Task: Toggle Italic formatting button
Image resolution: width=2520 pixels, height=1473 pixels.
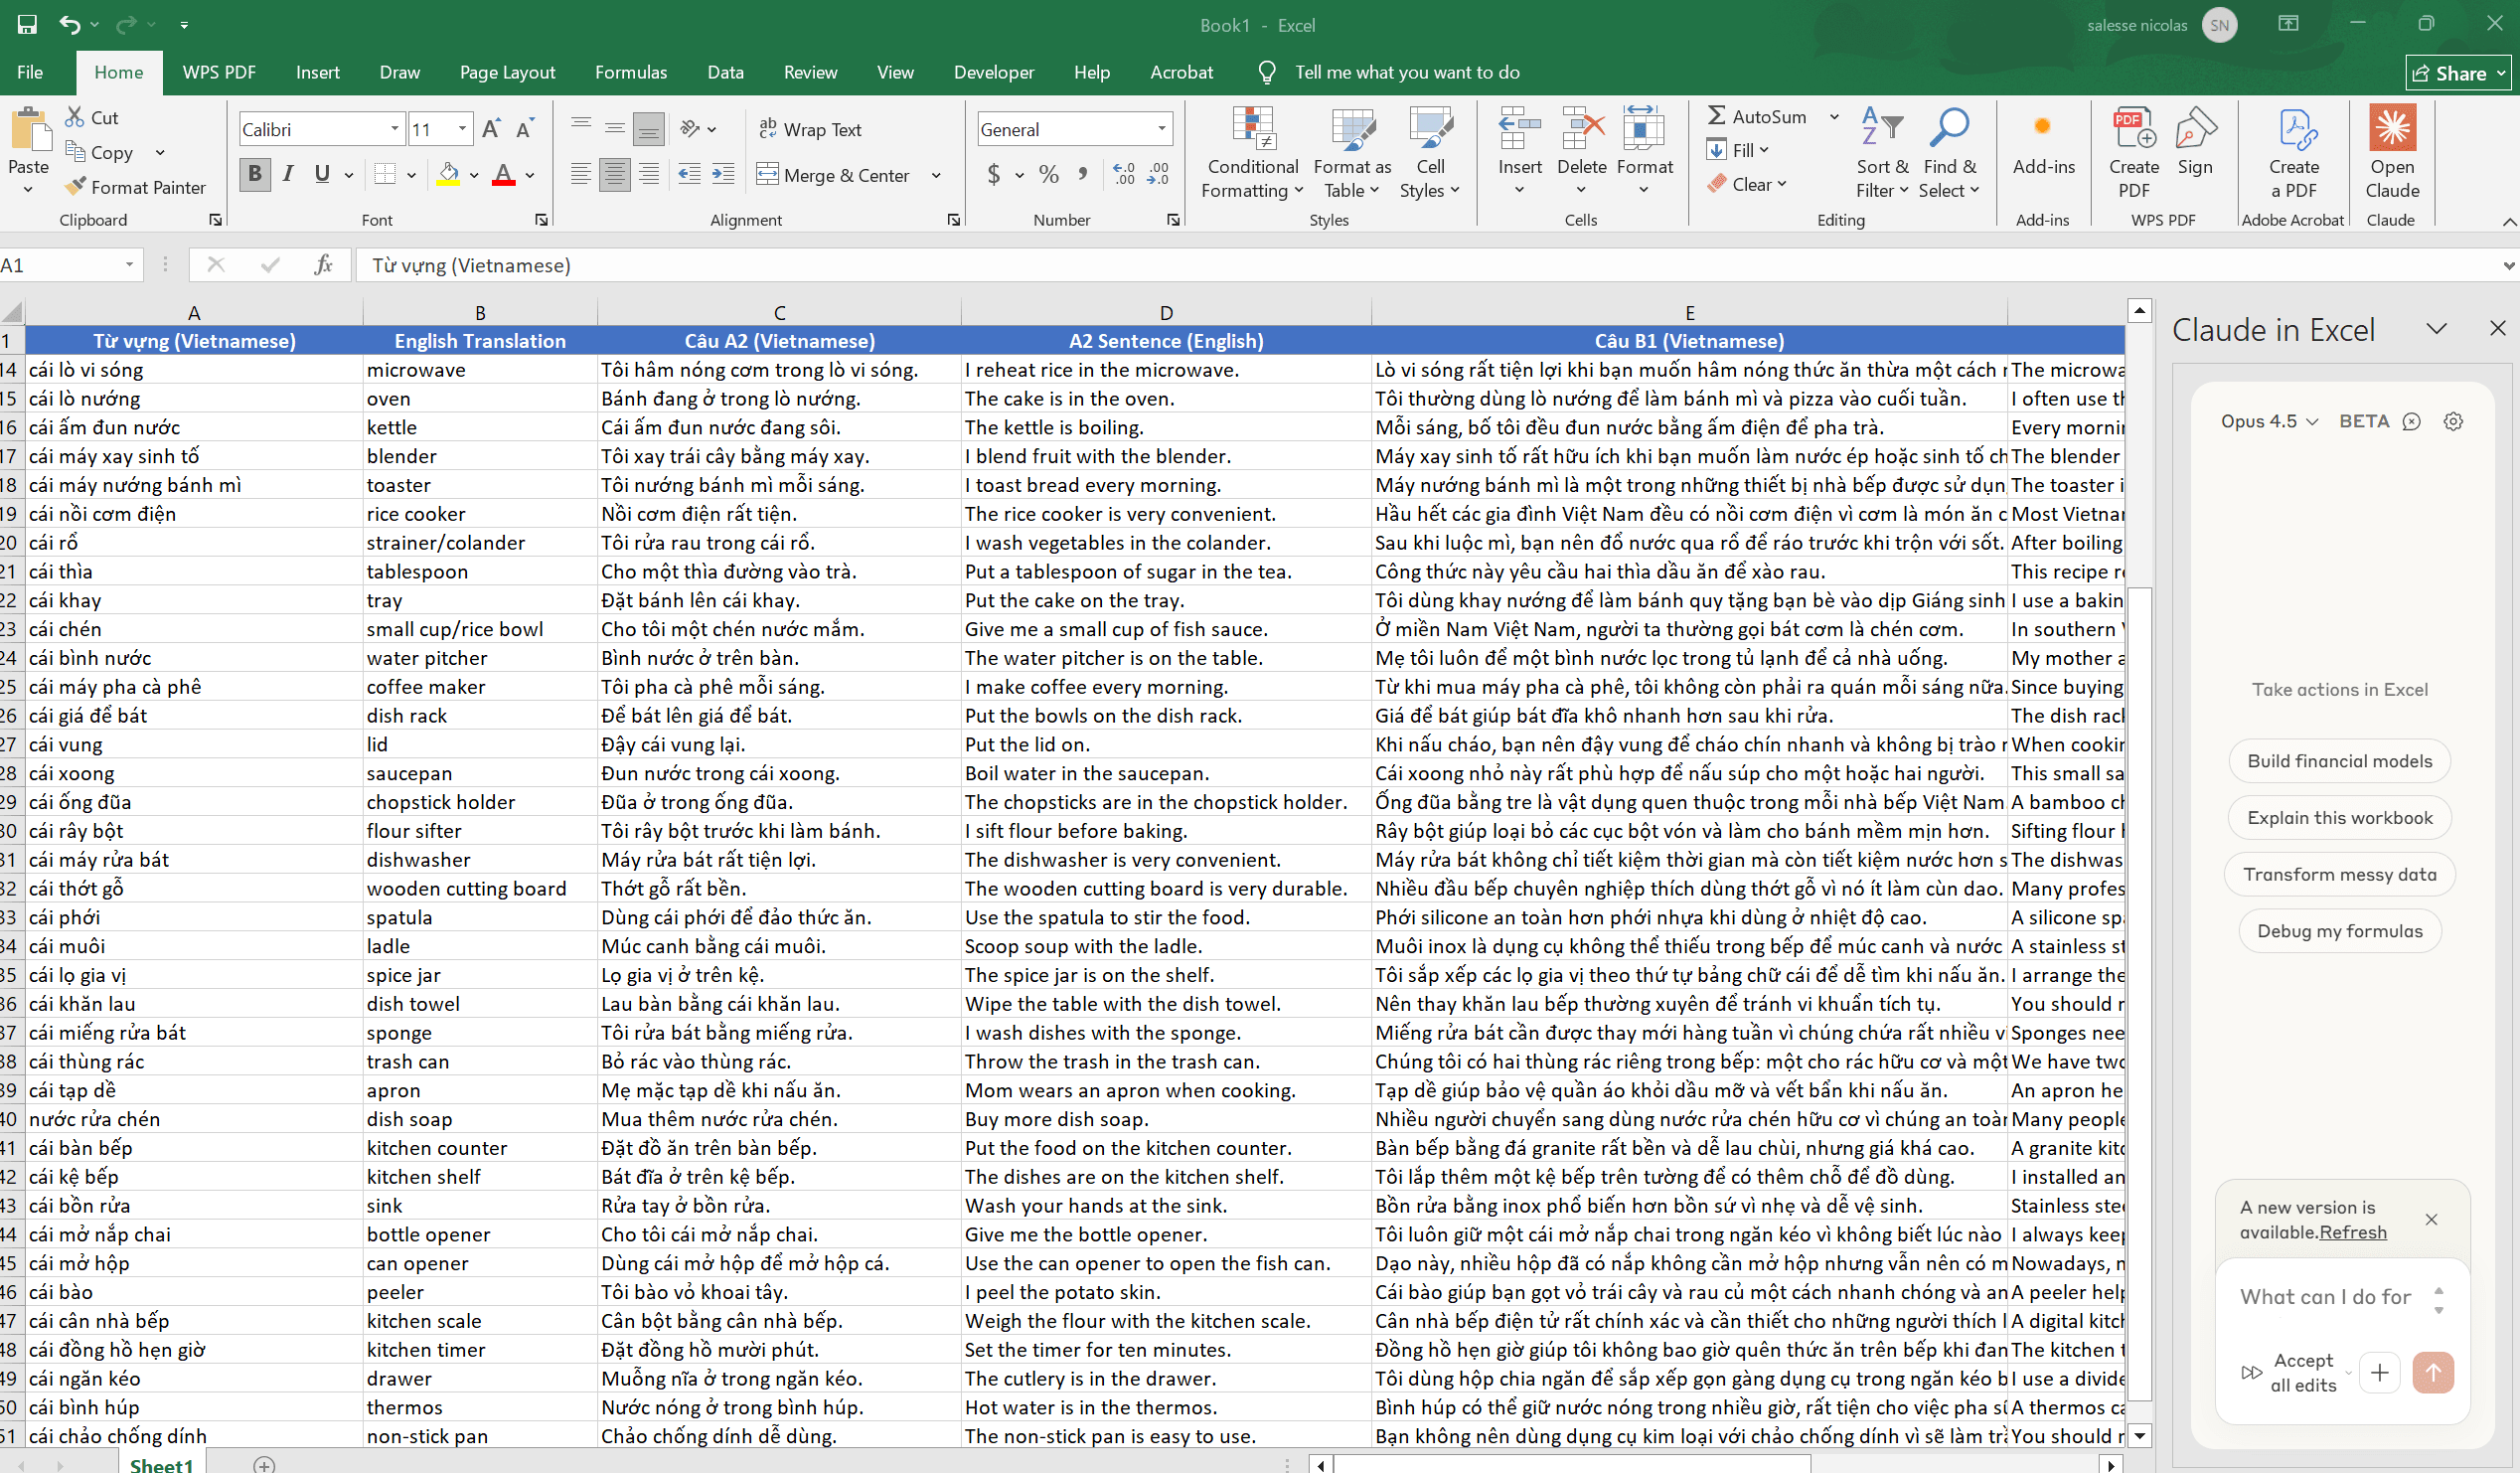Action: 288,174
